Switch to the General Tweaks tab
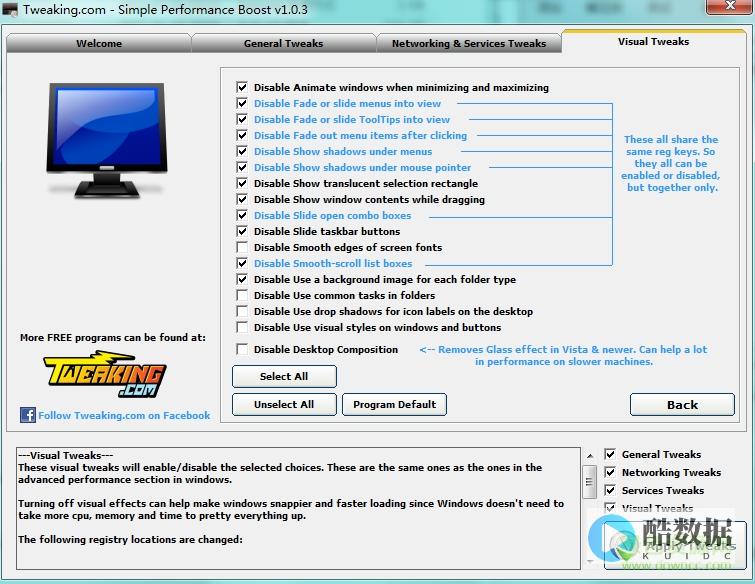Viewport: 755px width, 584px height. click(284, 43)
